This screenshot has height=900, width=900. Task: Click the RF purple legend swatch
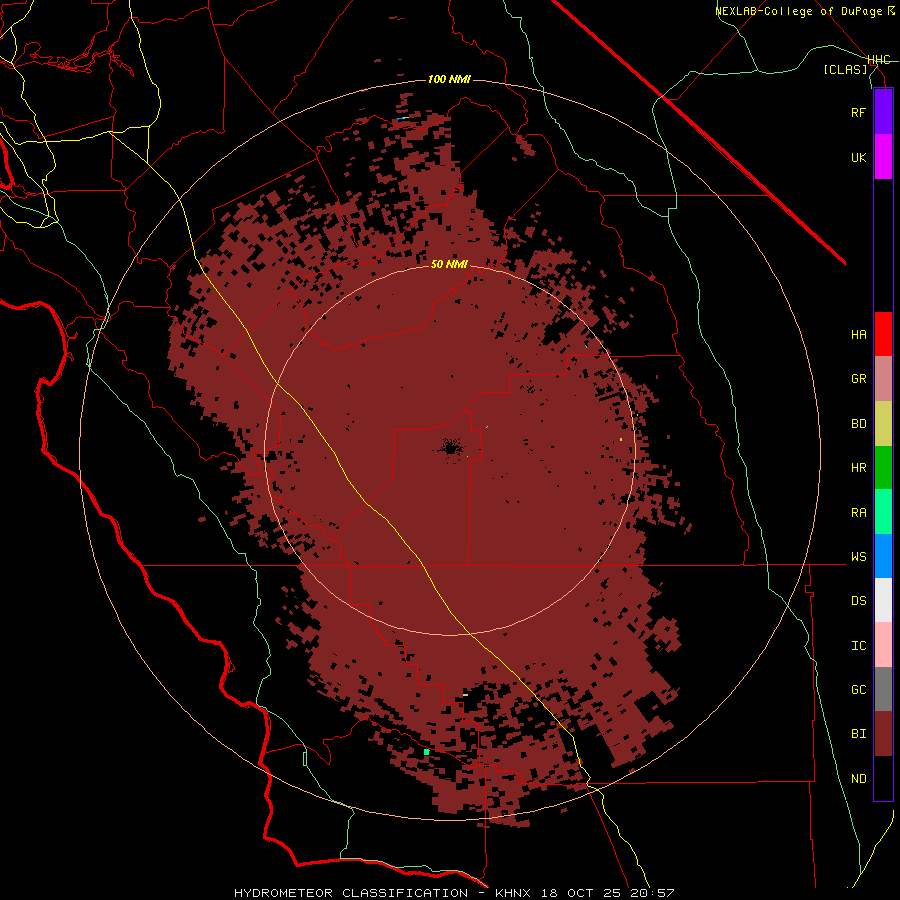click(x=883, y=112)
